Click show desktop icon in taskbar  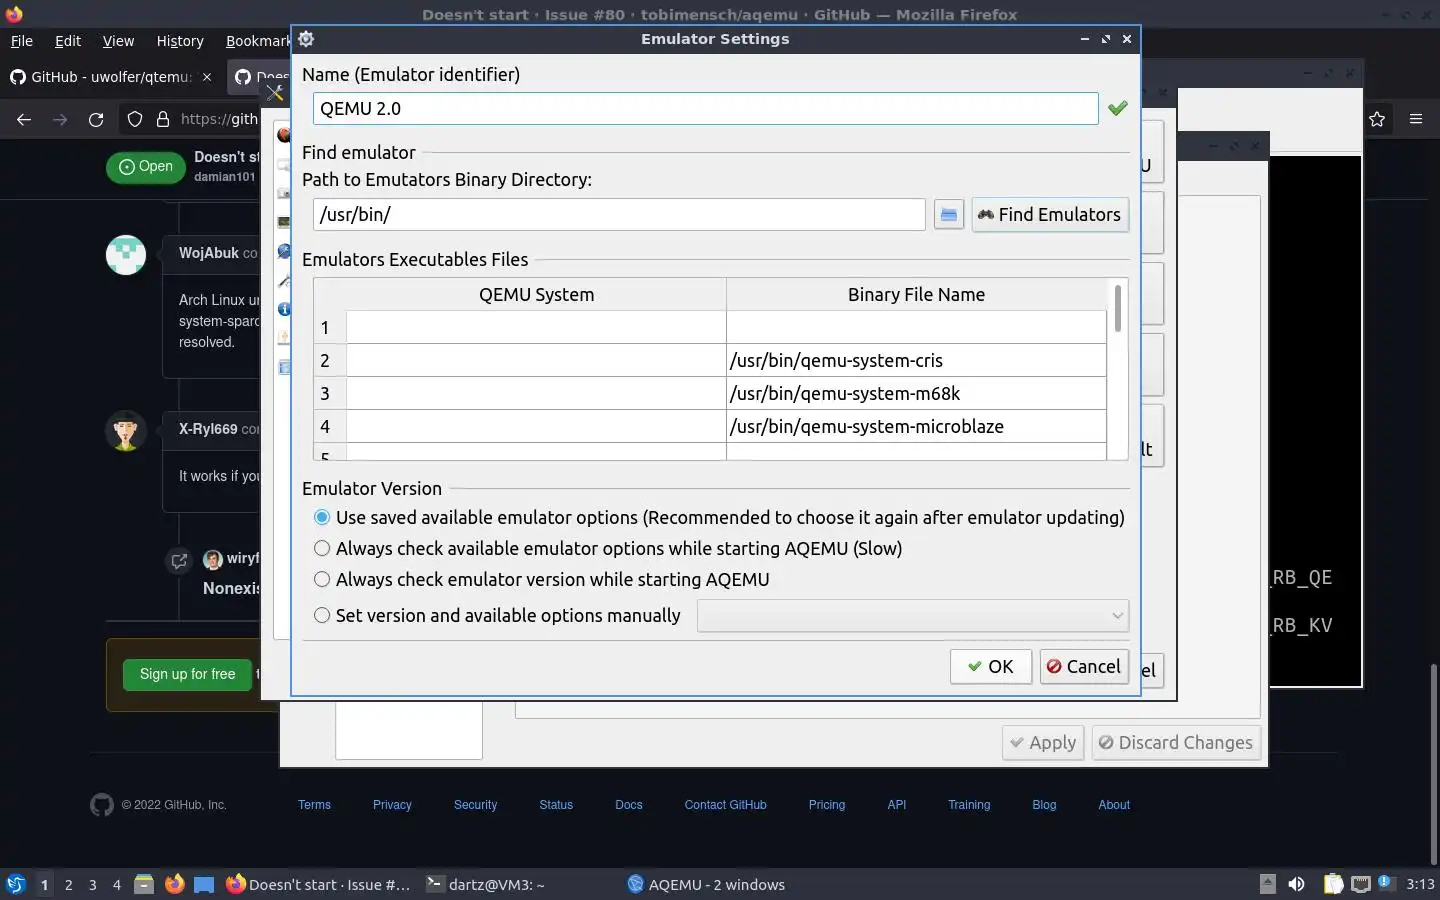[x=204, y=884]
